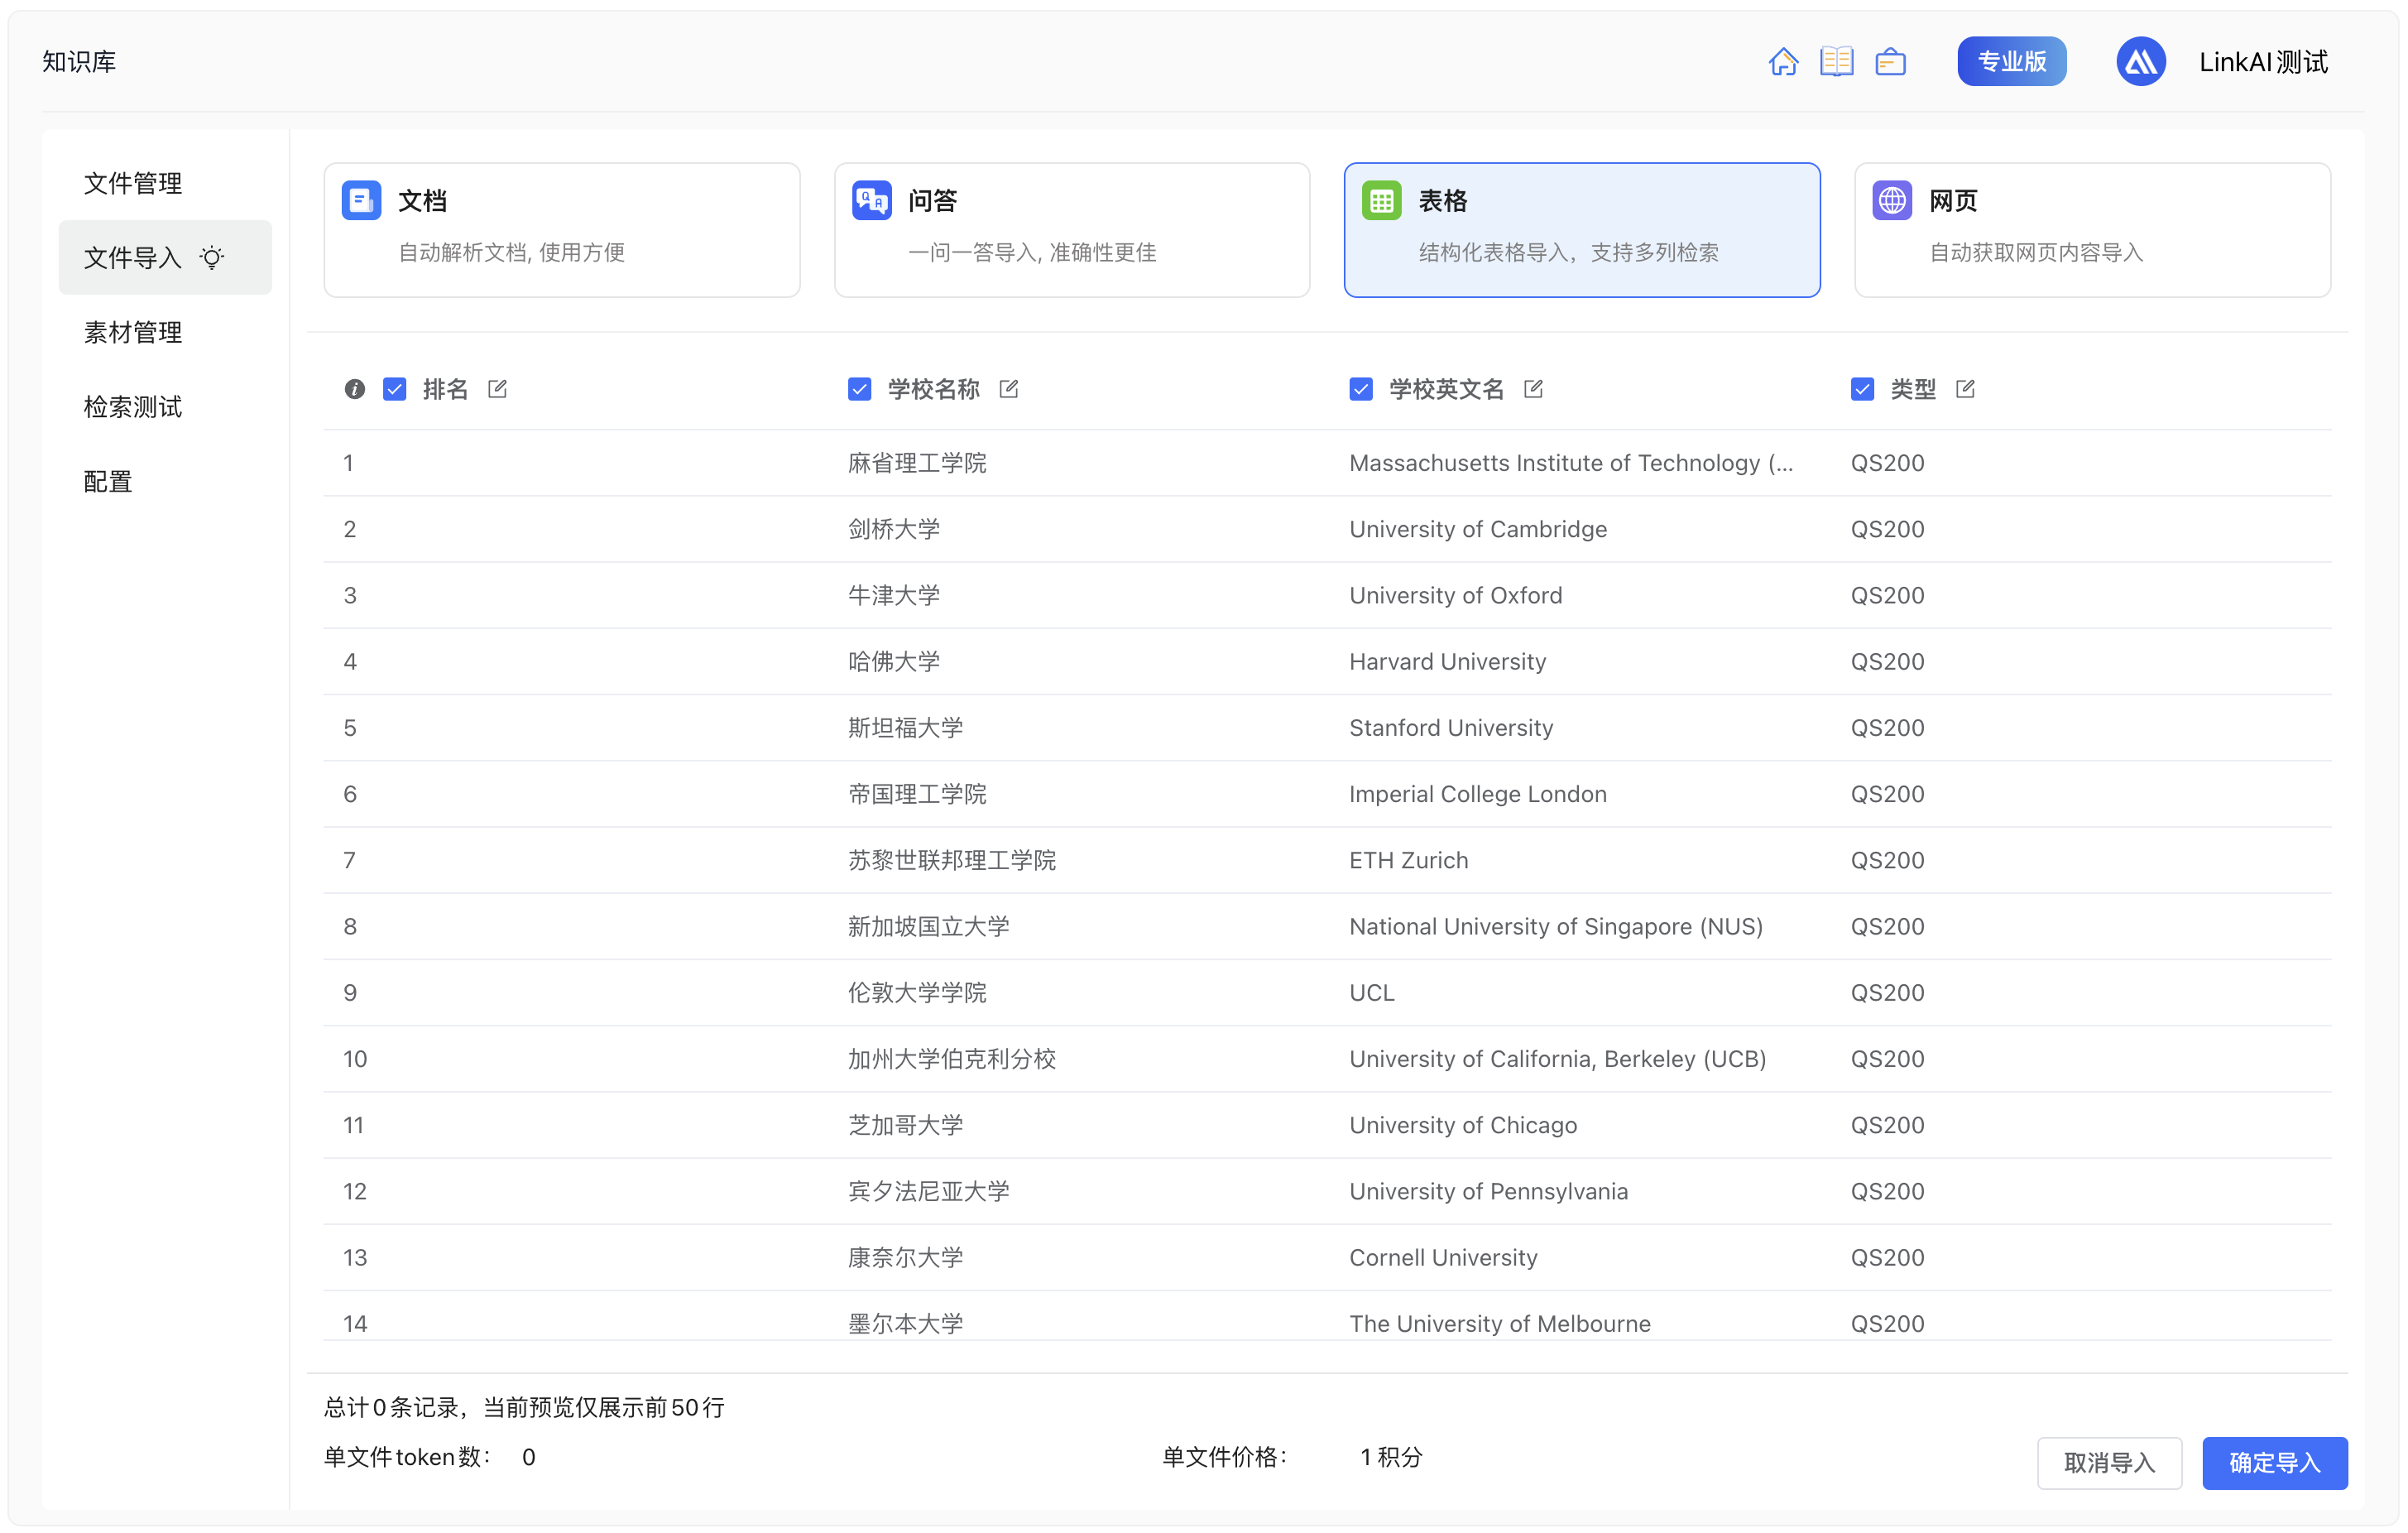Switch to 检索测试 in the sidebar

pyautogui.click(x=133, y=406)
